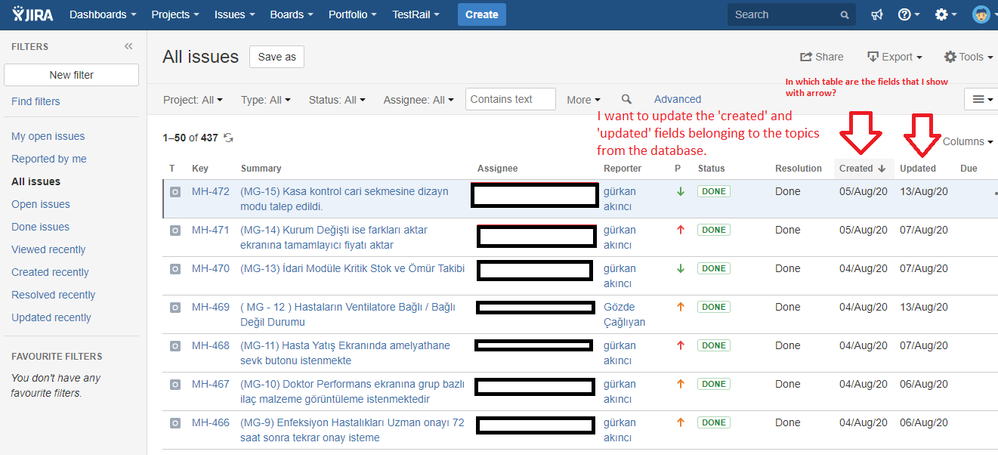
Task: Open the Export dropdown
Action: [895, 57]
